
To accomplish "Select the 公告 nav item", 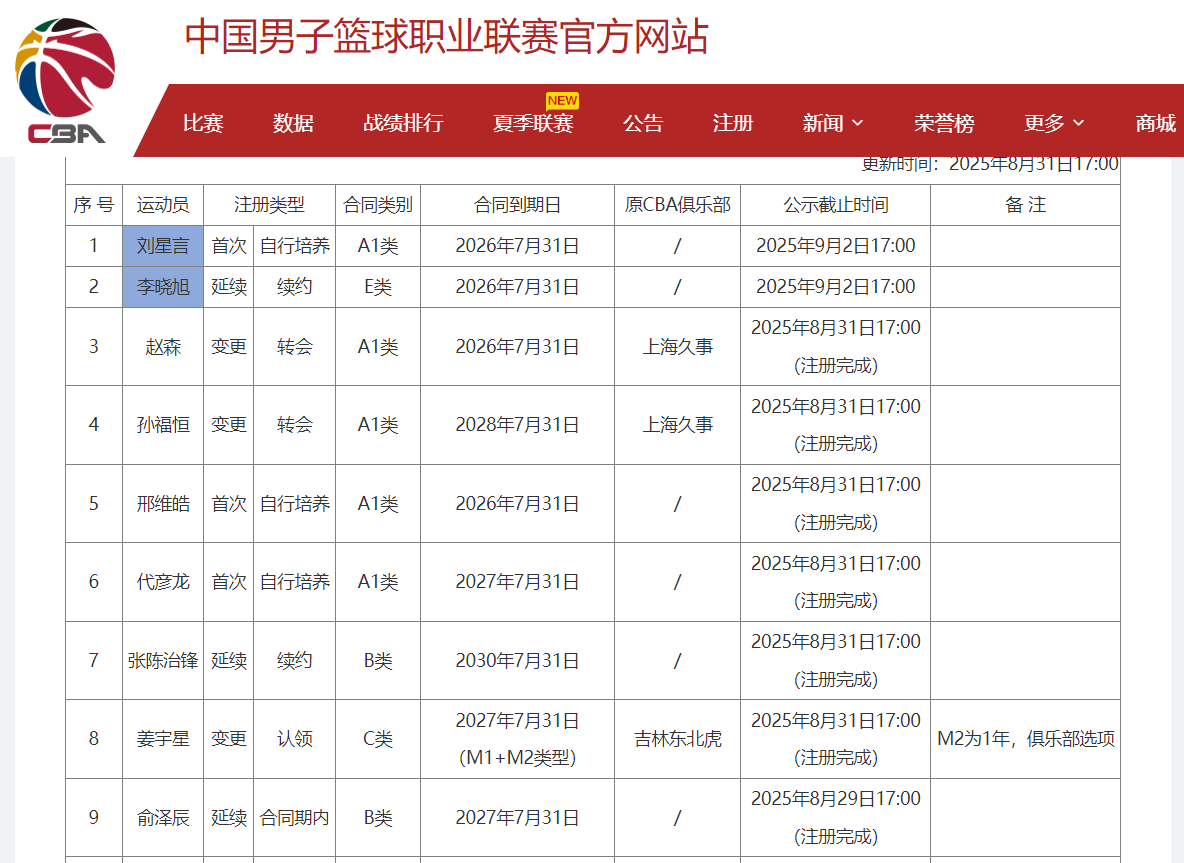I will point(643,123).
